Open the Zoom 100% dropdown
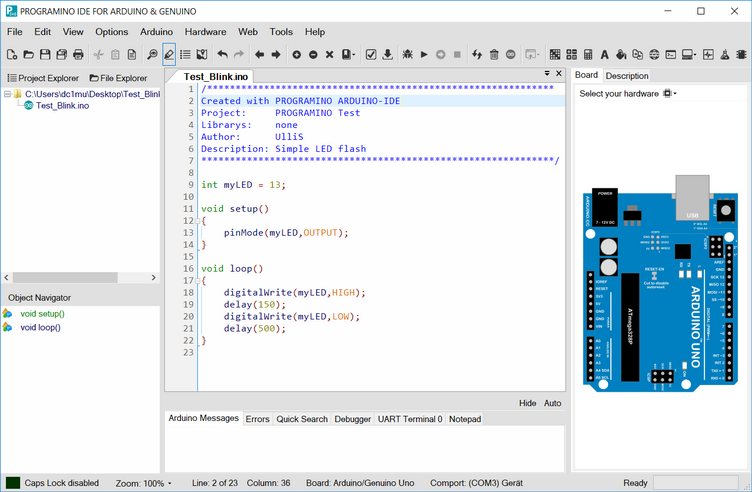 144,483
